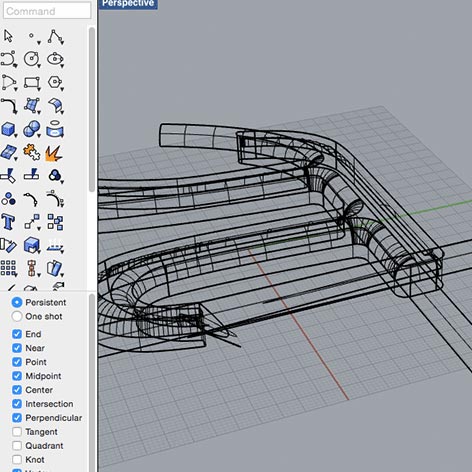The width and height of the screenshot is (472, 472).
Task: Uncheck the End object snap
Action: [17, 334]
